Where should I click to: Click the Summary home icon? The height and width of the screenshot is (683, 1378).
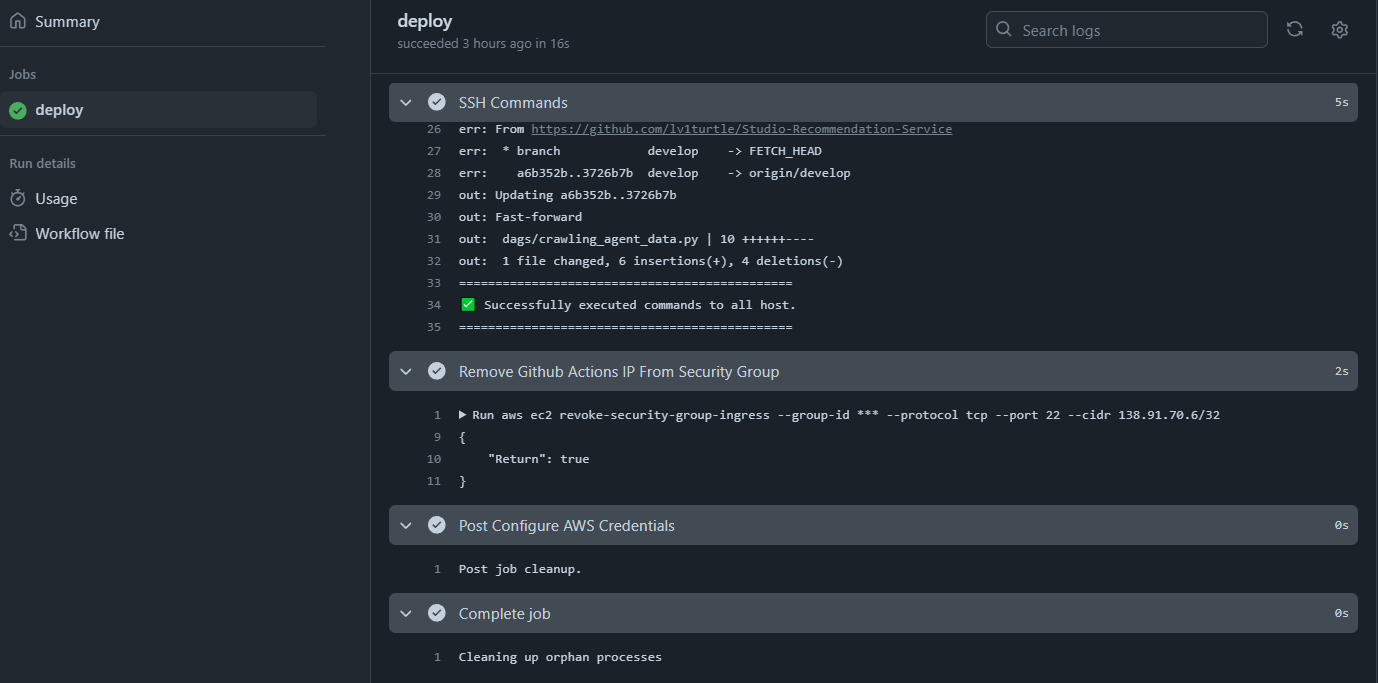[16, 20]
